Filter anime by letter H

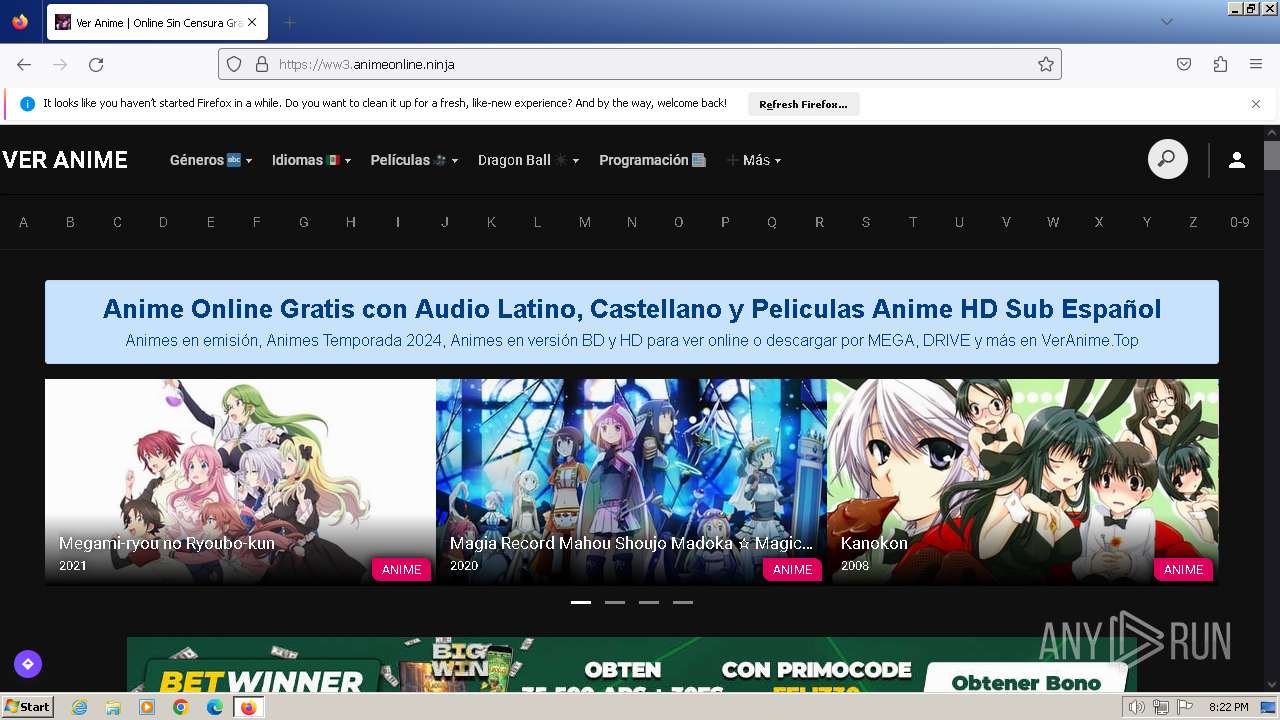coord(351,222)
